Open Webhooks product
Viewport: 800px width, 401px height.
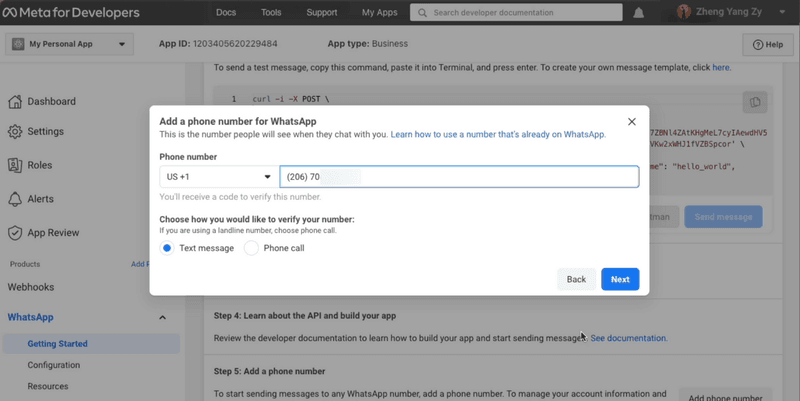point(31,287)
